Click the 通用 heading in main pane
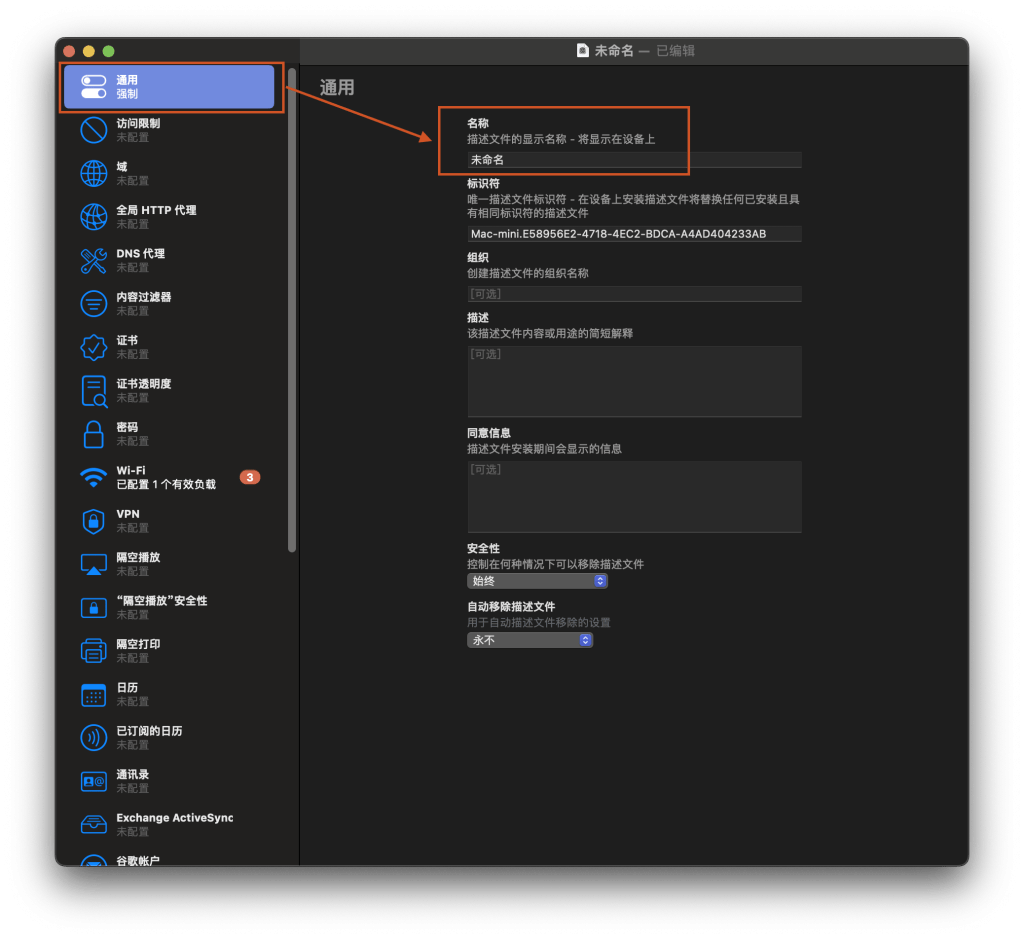Viewport: 1024px width, 939px height. [337, 88]
